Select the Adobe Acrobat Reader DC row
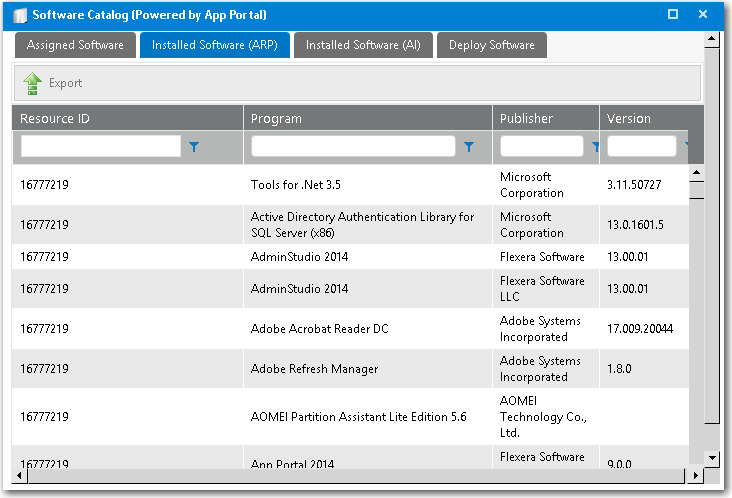732x498 pixels. (319, 329)
